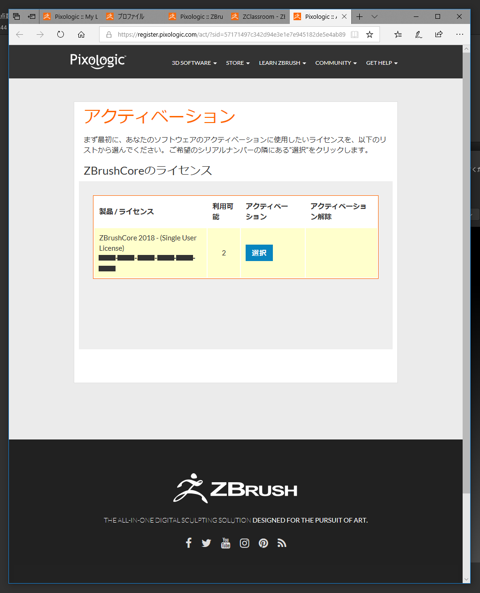This screenshot has height=593, width=480.
Task: Click the address bar URL field
Action: coord(231,35)
